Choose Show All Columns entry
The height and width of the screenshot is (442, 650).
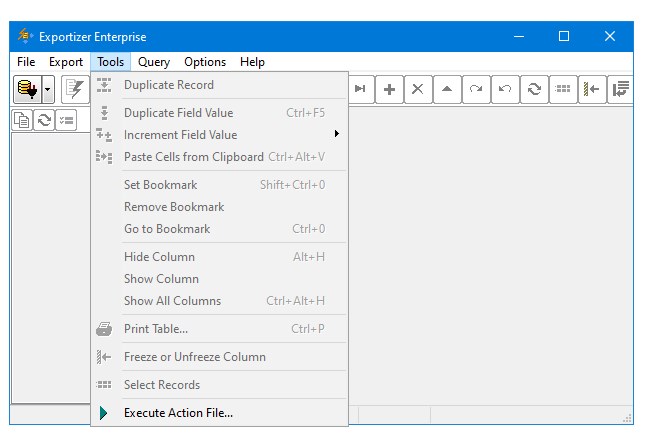[x=219, y=301]
